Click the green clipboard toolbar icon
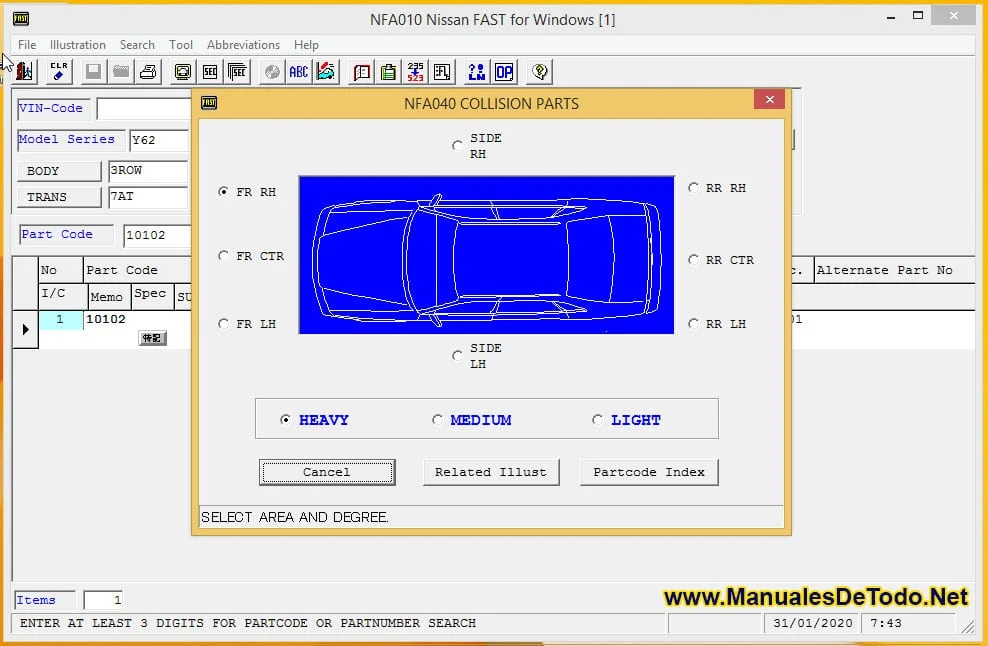 pos(389,72)
